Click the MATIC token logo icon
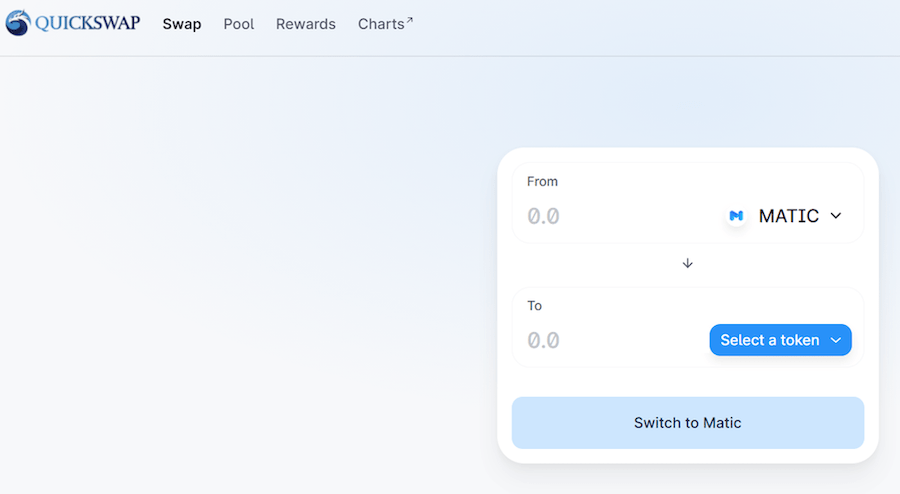Screen dimensions: 900x494 [736, 216]
